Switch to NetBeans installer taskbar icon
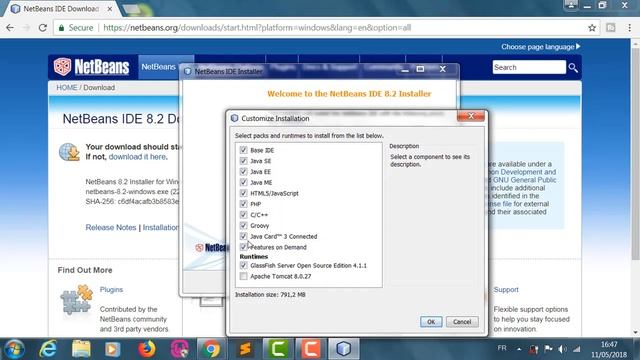 344,349
